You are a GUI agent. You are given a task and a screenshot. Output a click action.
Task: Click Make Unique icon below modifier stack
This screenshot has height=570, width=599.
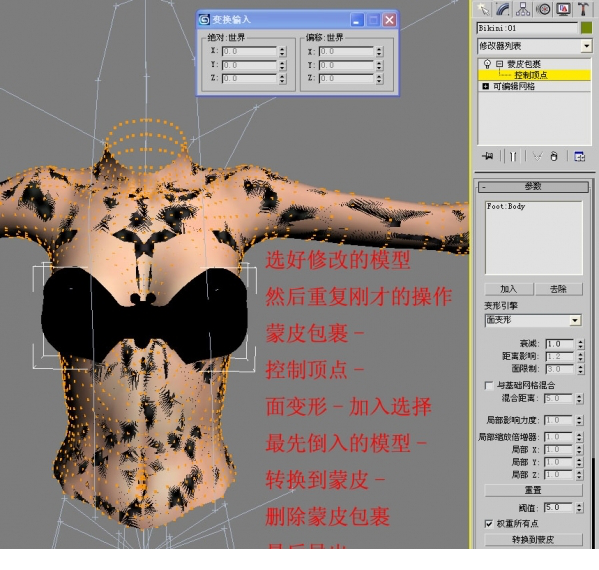[537, 156]
